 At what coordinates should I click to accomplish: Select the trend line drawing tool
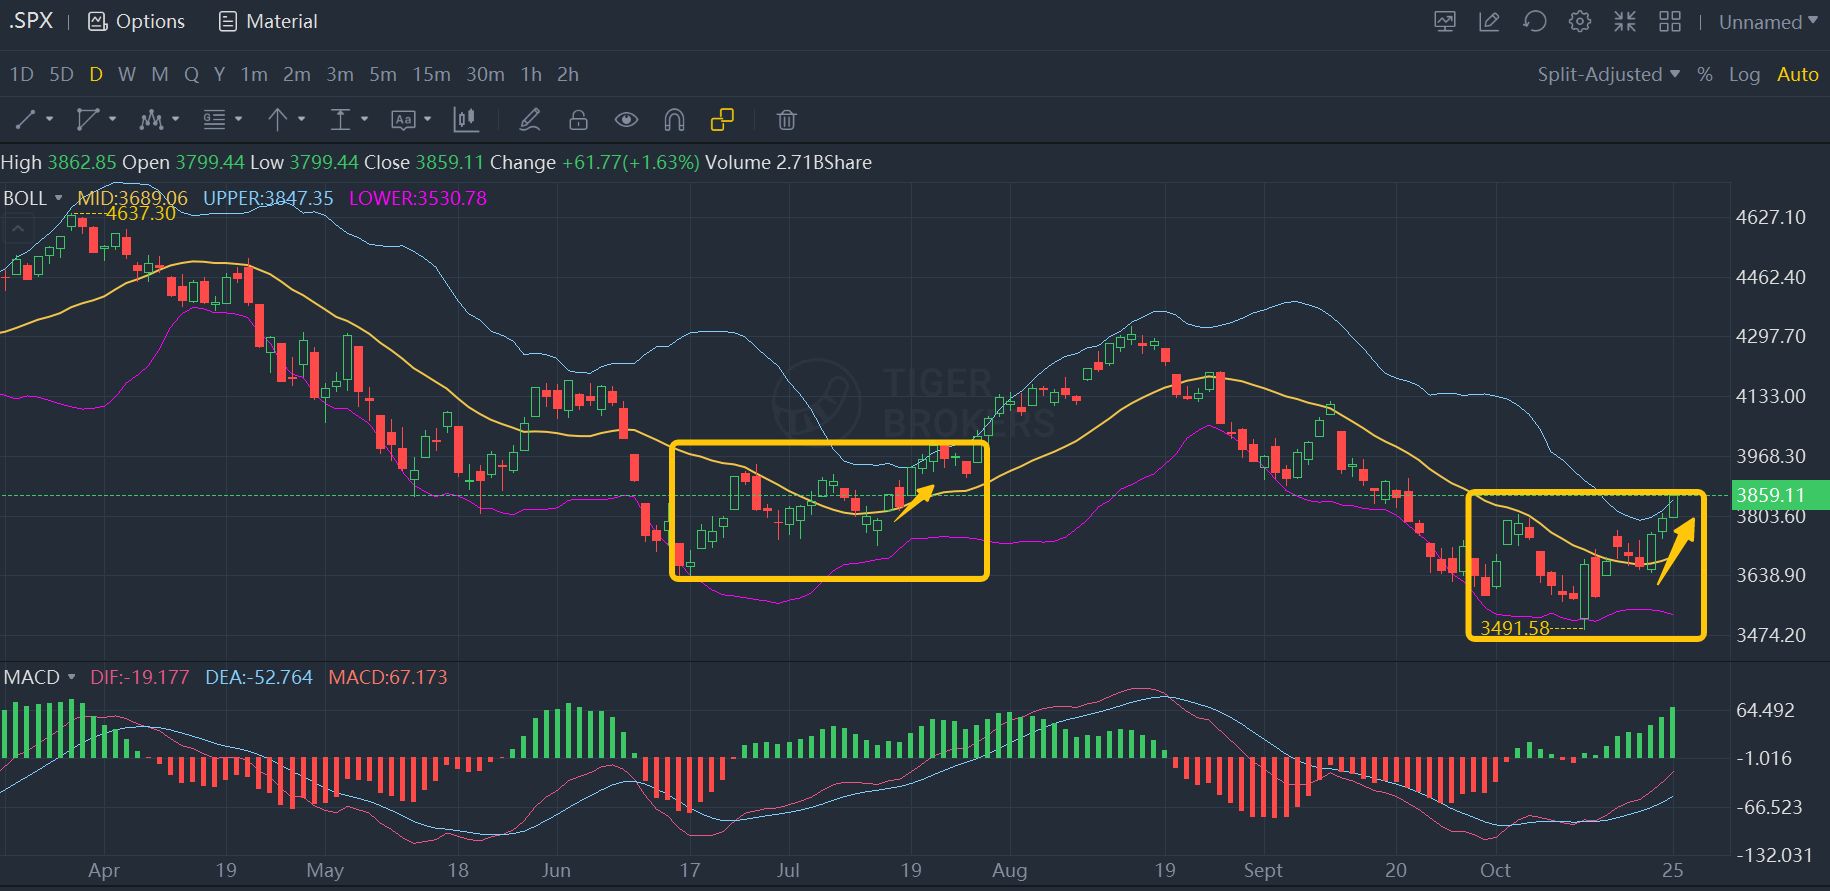[x=26, y=120]
